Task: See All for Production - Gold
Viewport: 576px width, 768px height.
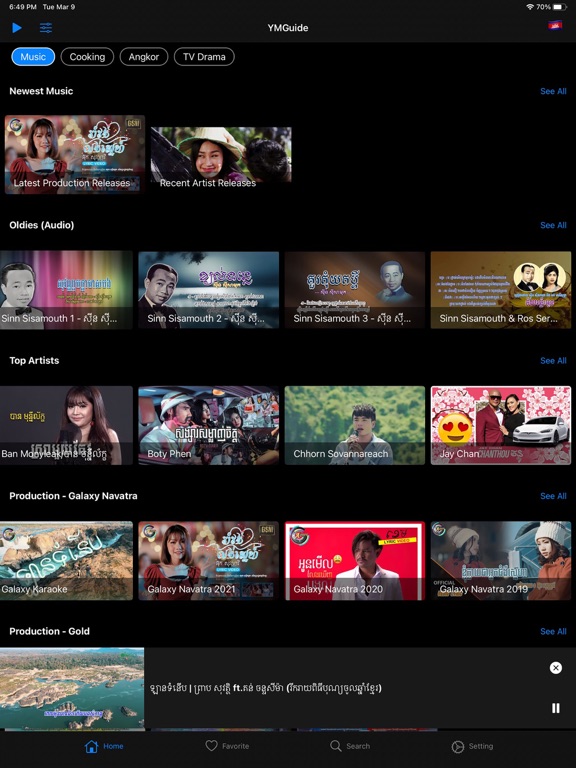Action: click(553, 631)
